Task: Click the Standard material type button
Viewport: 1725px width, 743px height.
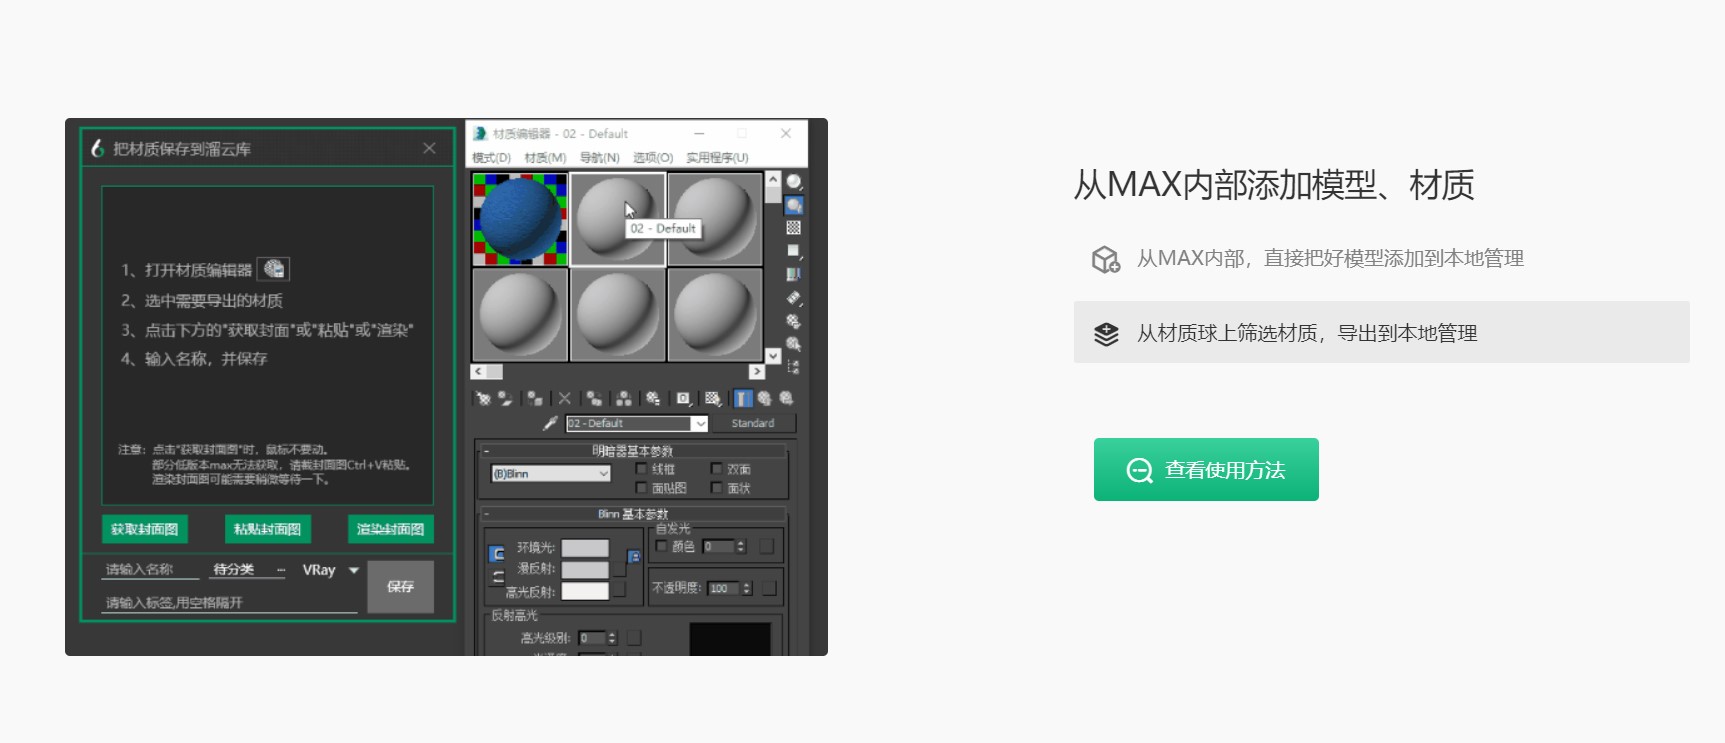Action: click(754, 423)
